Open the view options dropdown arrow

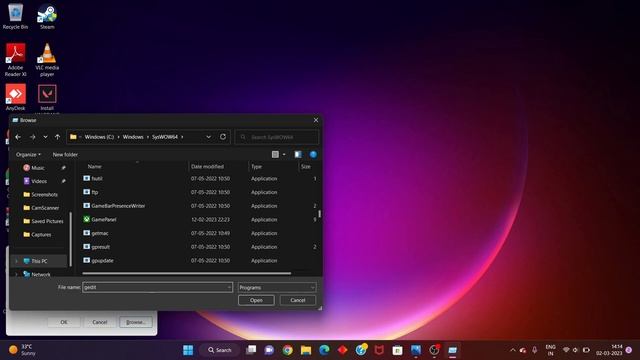coord(284,154)
